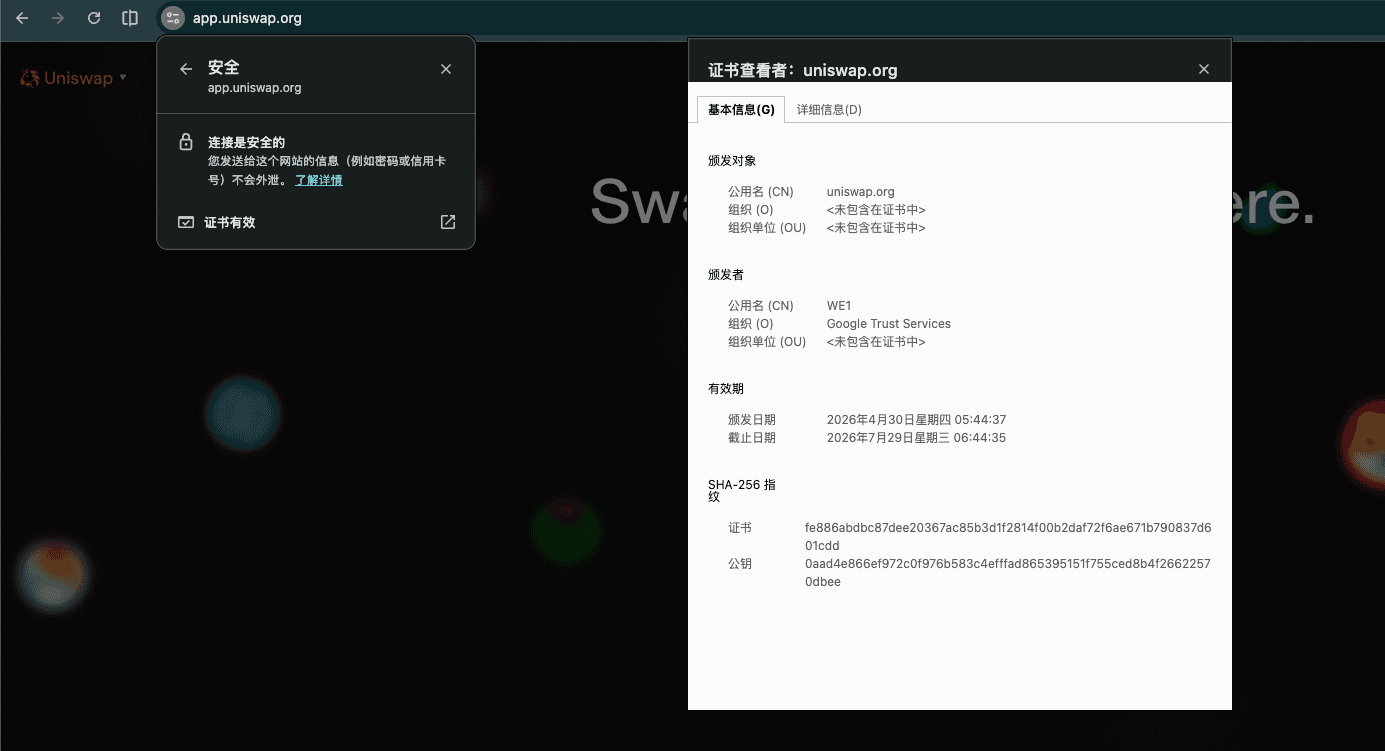Click the certificate viewer title 证书查看者:uniswap.org
Viewport: 1385px width, 751px height.
(x=803, y=70)
